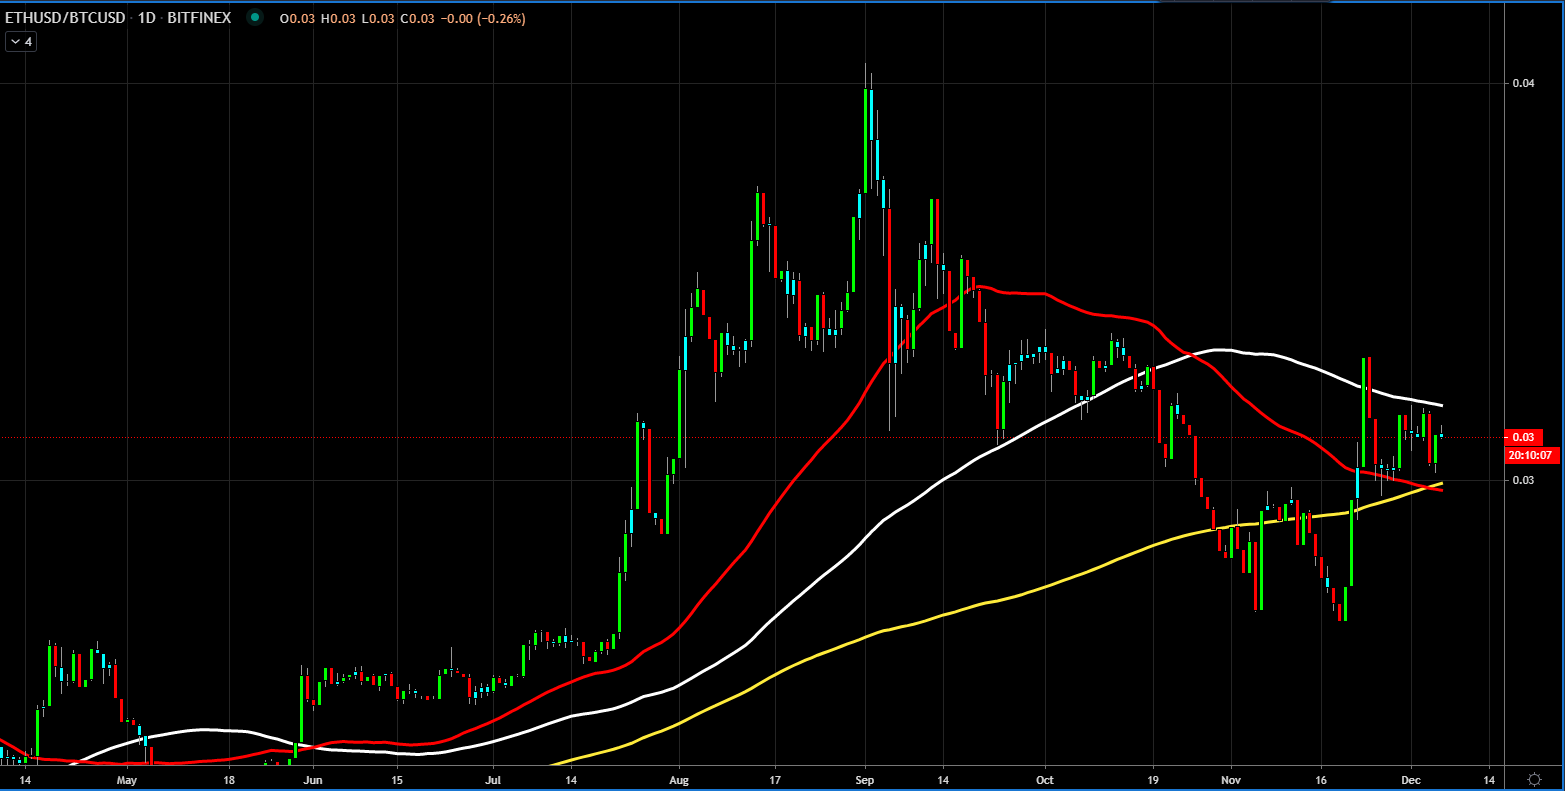Viewport: 1565px width, 791px height.
Task: Click the May label on the time axis
Action: [126, 779]
